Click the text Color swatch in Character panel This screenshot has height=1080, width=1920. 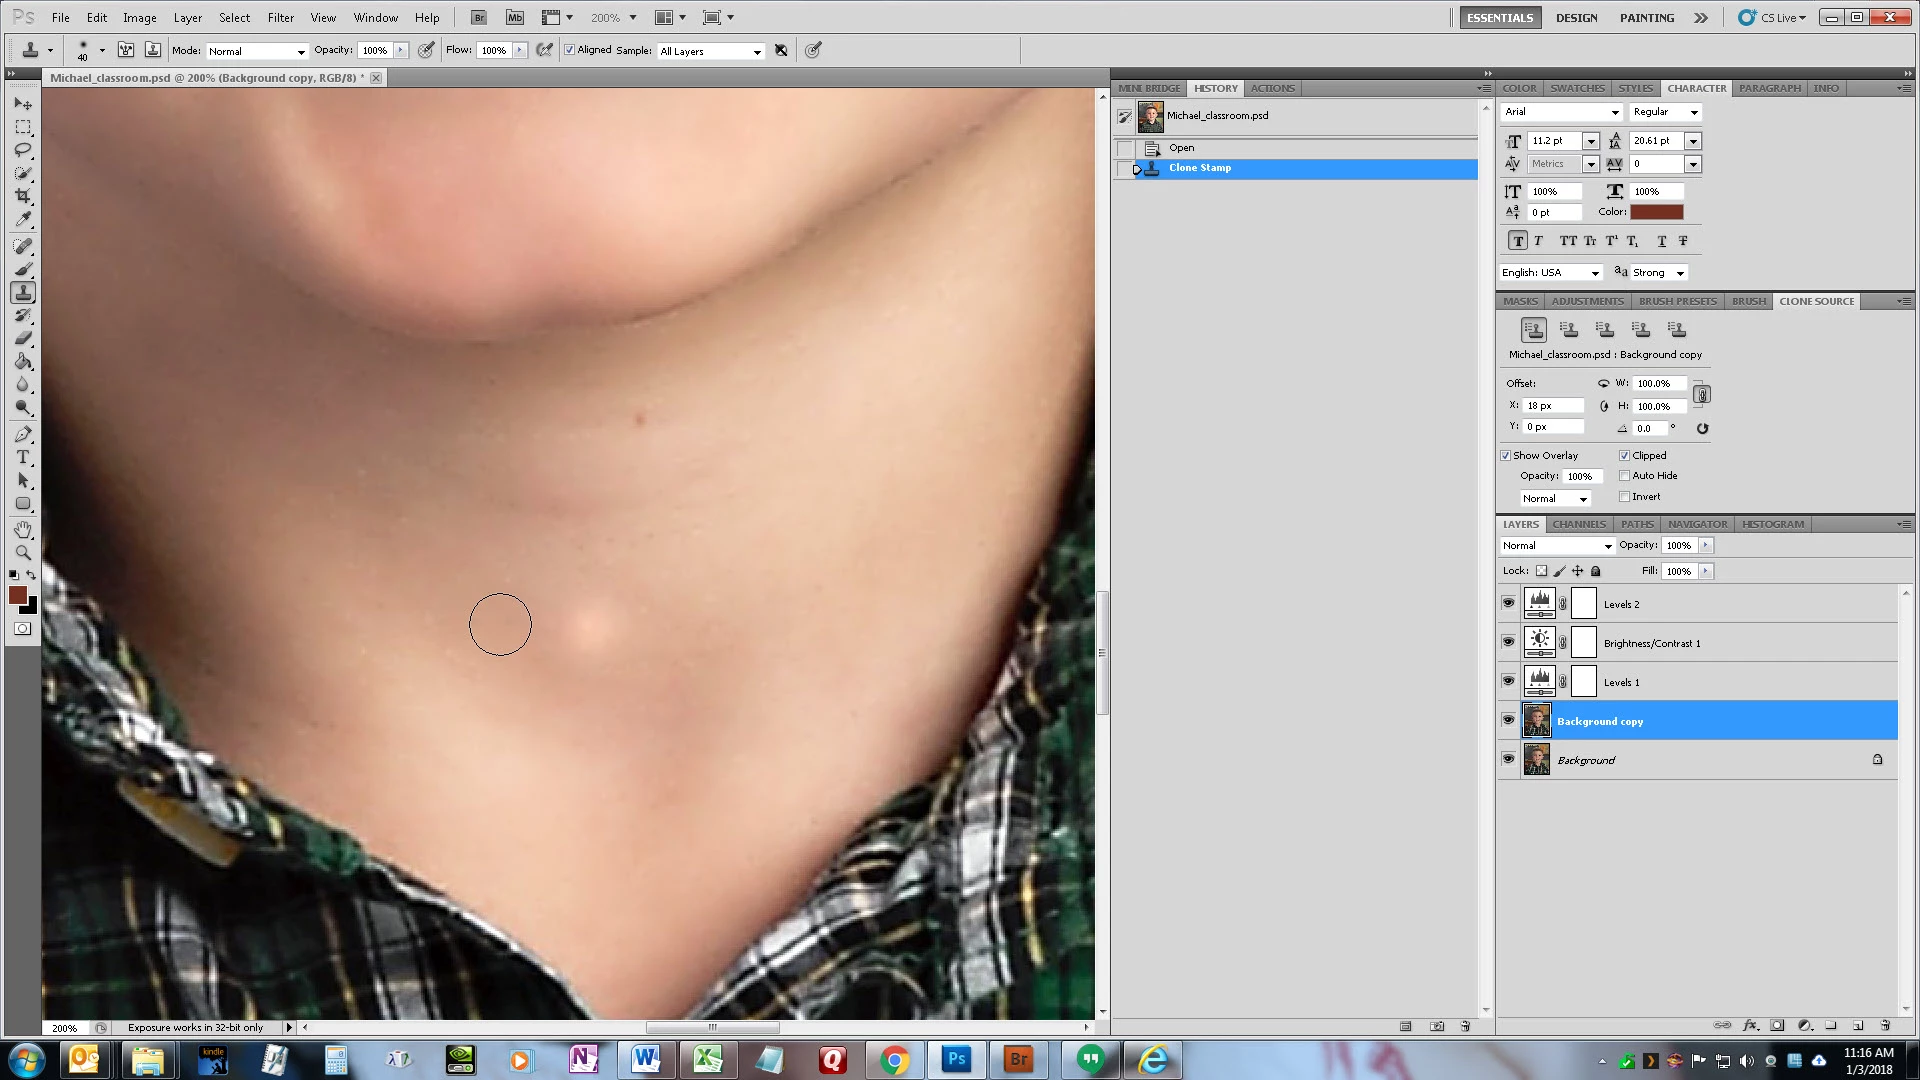1656,212
